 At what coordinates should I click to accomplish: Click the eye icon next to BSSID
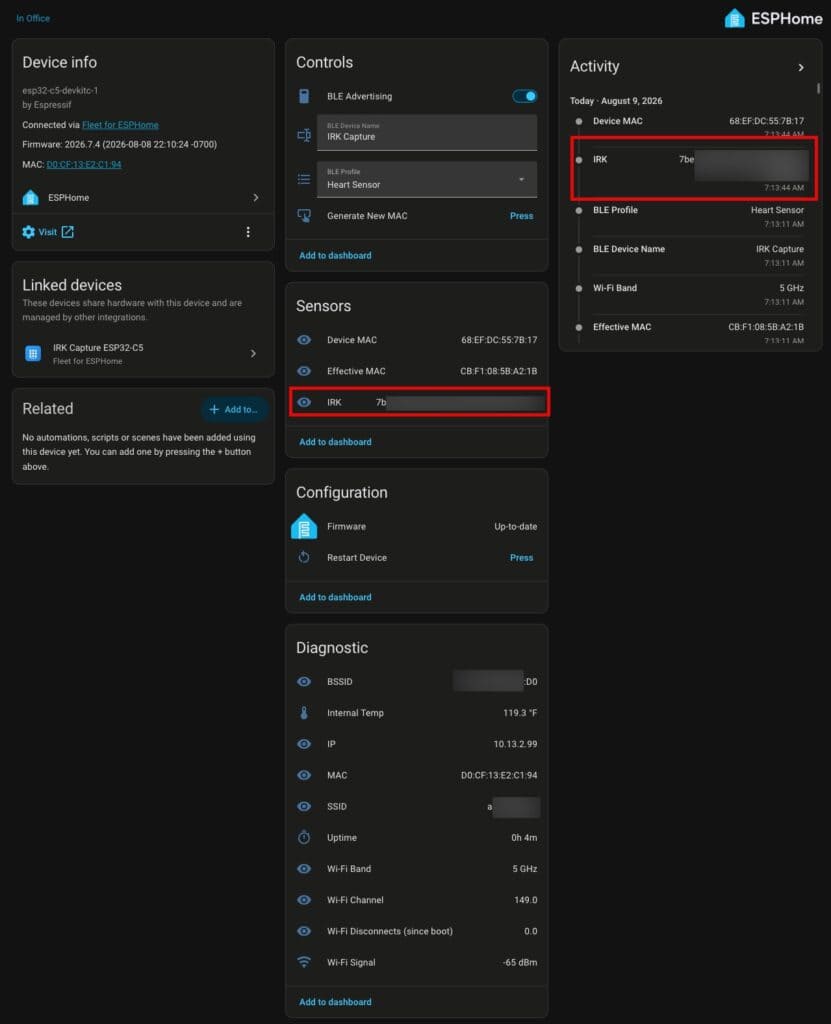click(x=304, y=681)
